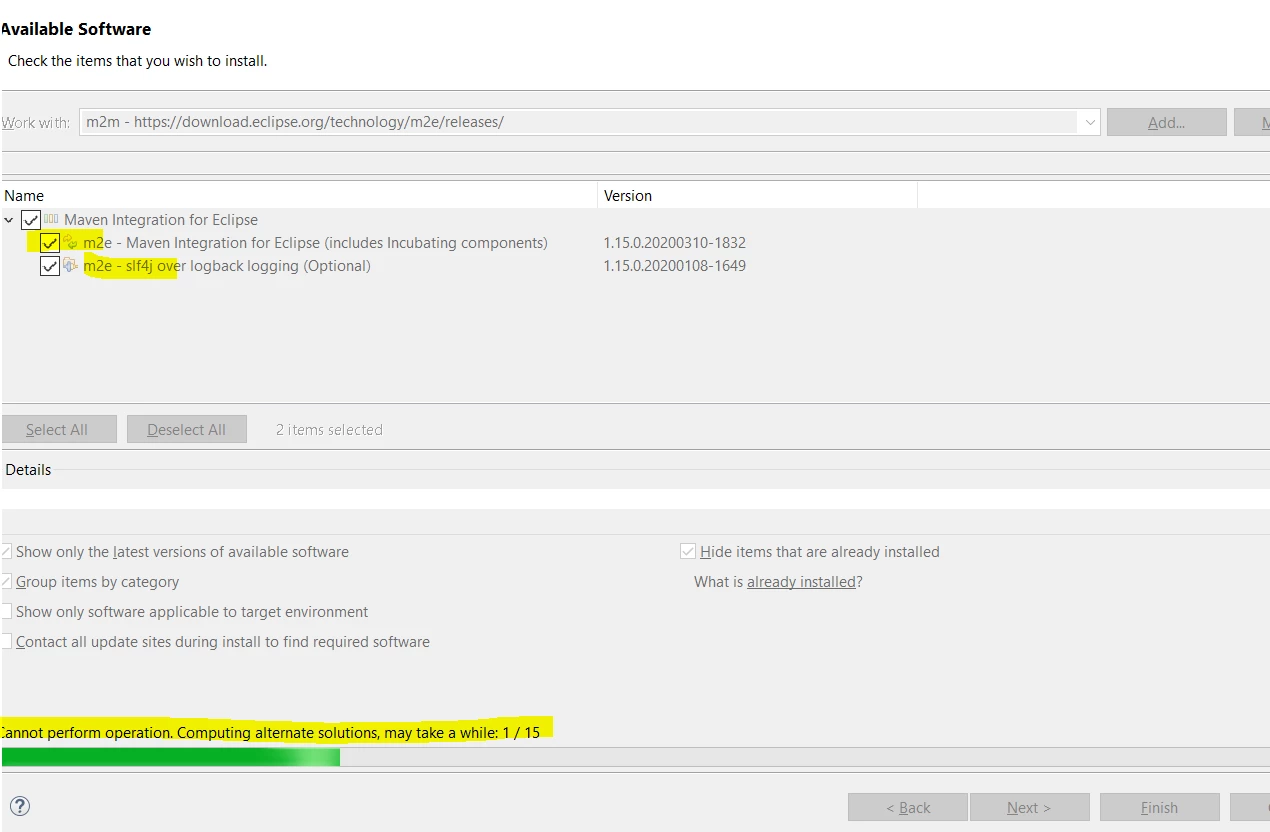Click the Deselect All button
Image resolution: width=1270 pixels, height=832 pixels.
(x=187, y=429)
